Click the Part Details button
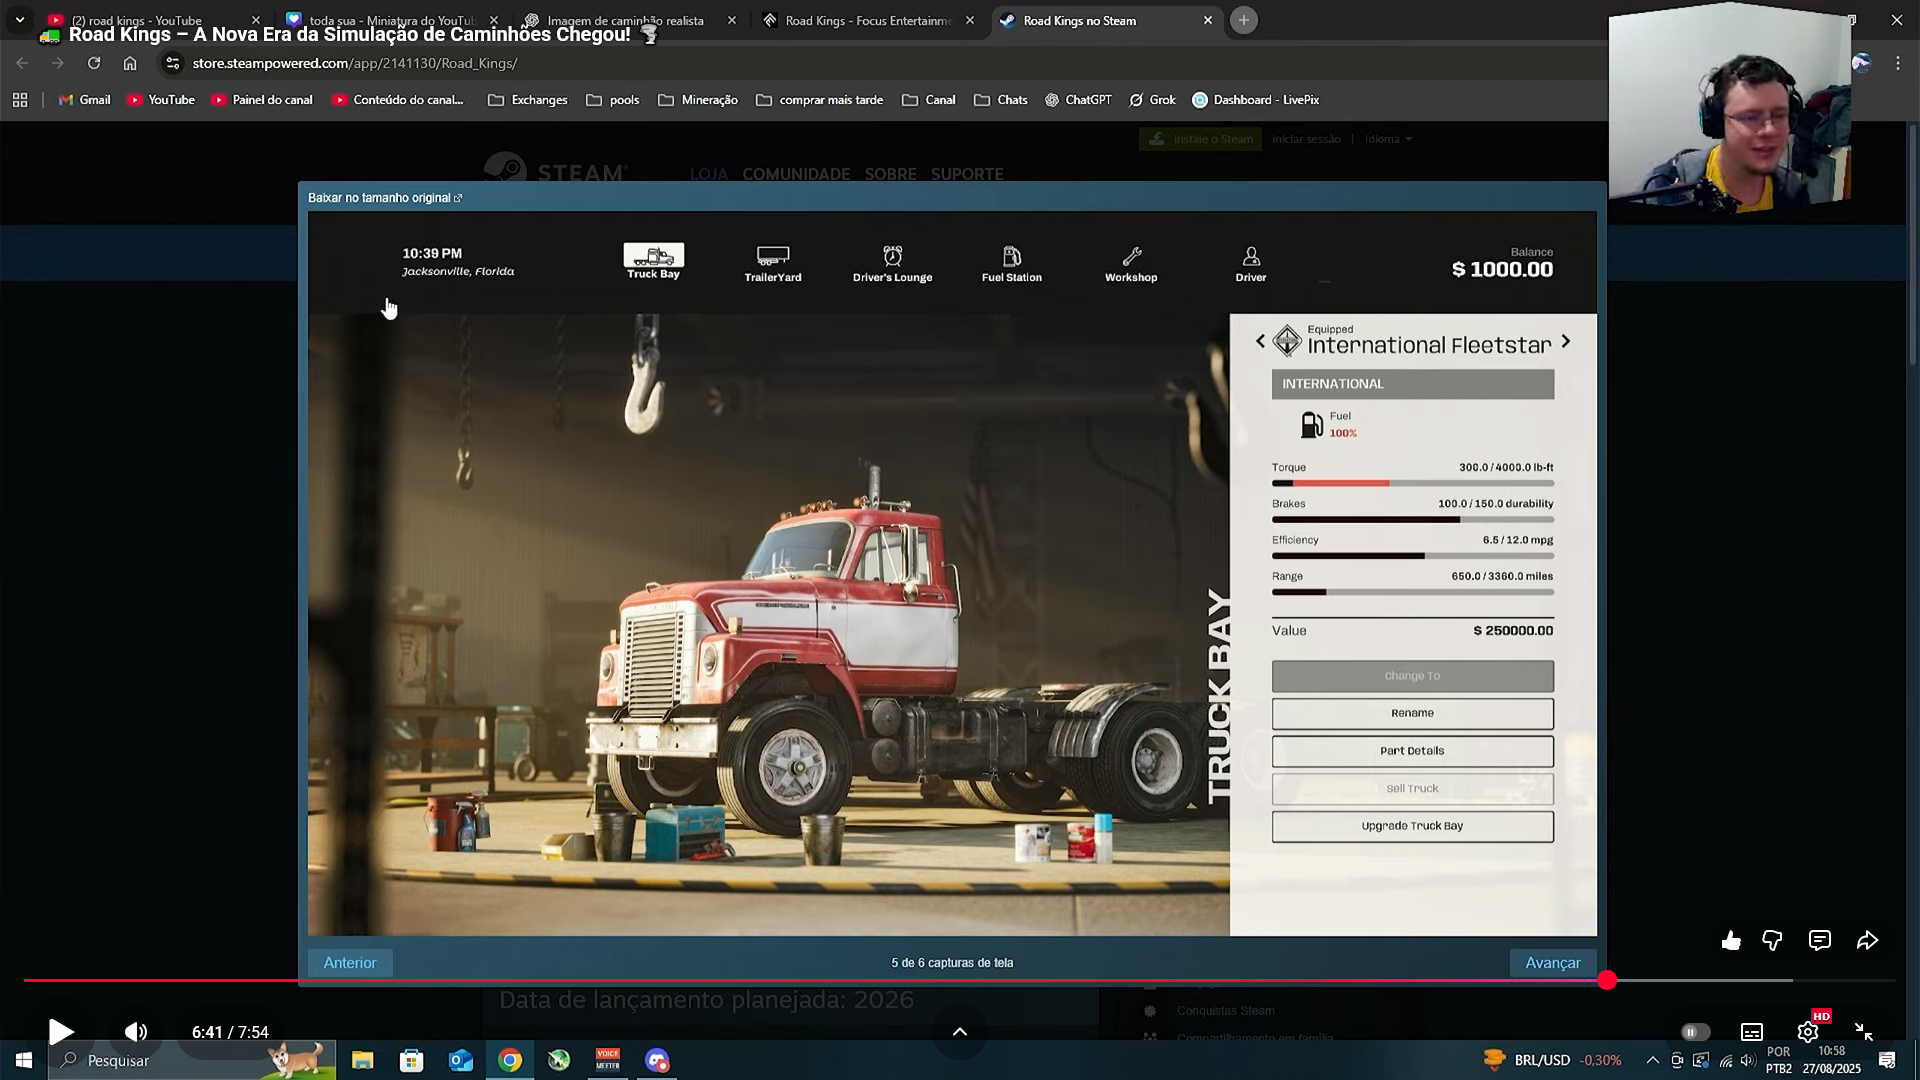 coord(1413,751)
